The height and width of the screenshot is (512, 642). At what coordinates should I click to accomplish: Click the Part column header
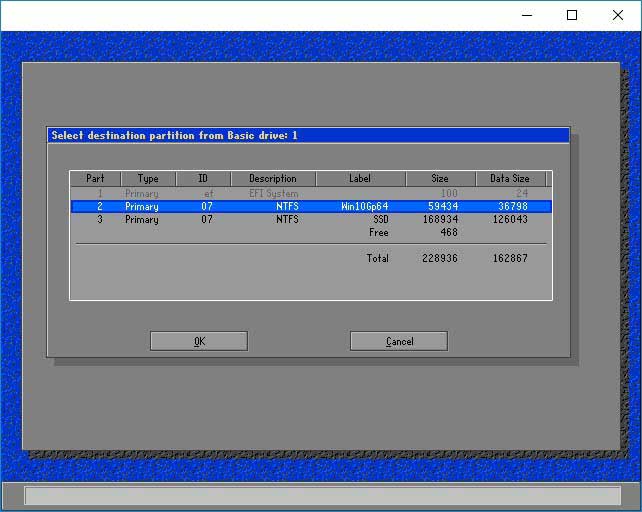click(x=95, y=179)
